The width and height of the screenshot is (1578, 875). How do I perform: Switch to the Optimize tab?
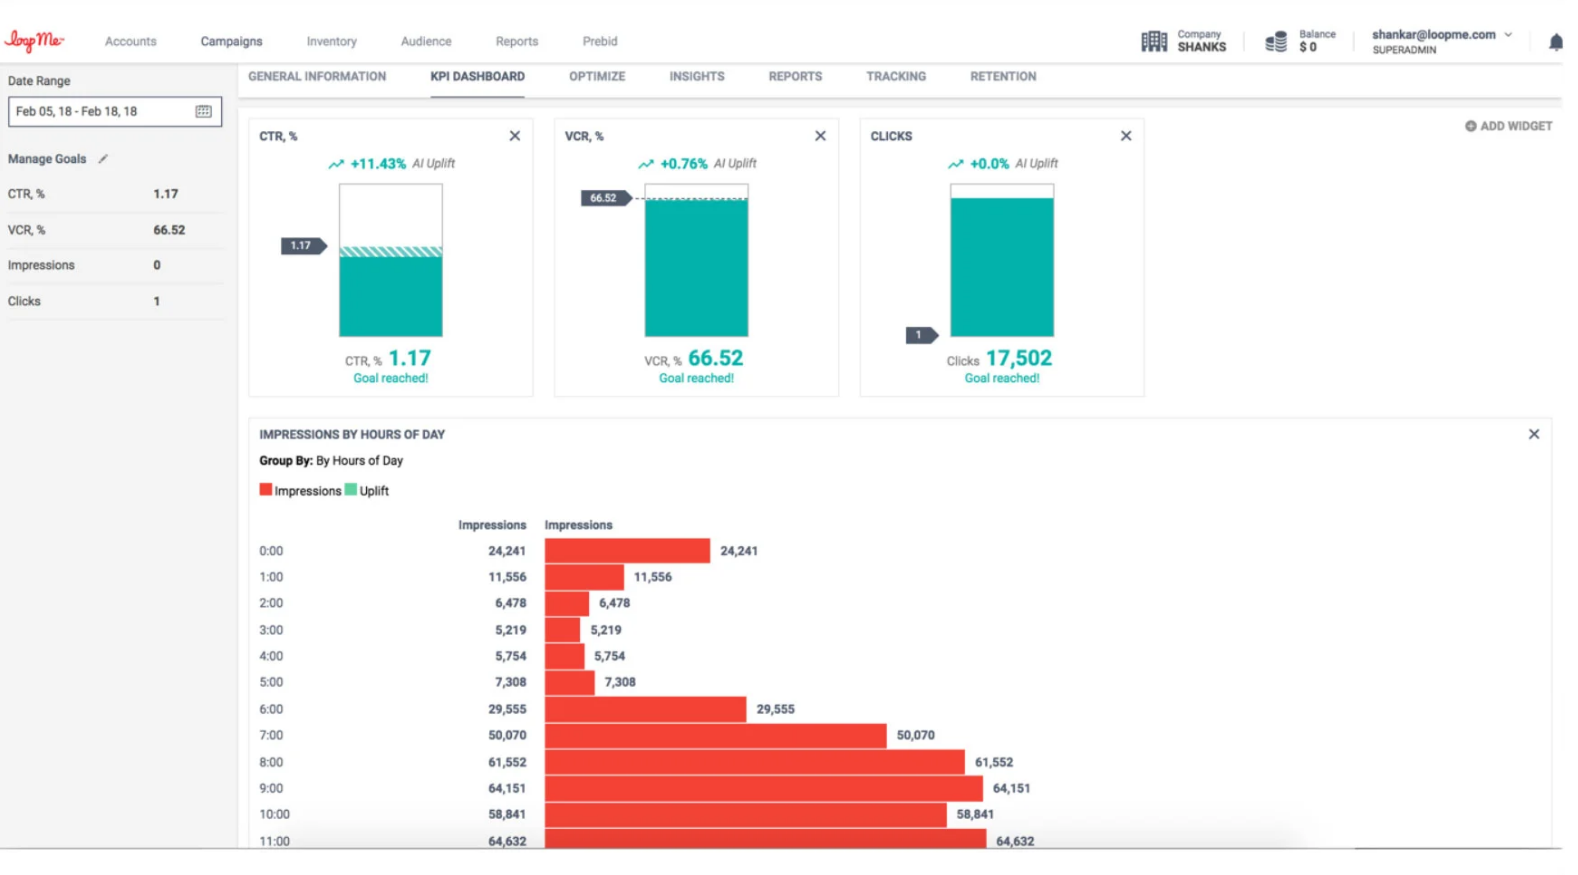click(597, 77)
